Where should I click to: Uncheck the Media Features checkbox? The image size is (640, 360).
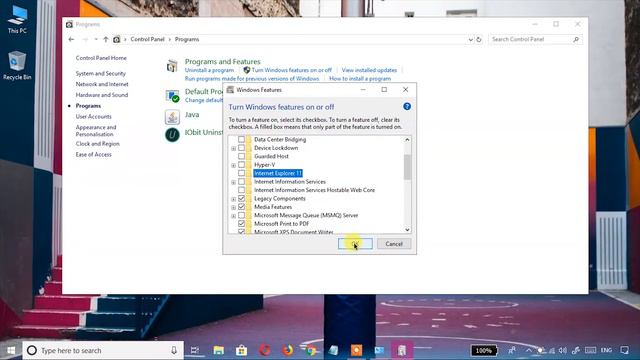(242, 207)
